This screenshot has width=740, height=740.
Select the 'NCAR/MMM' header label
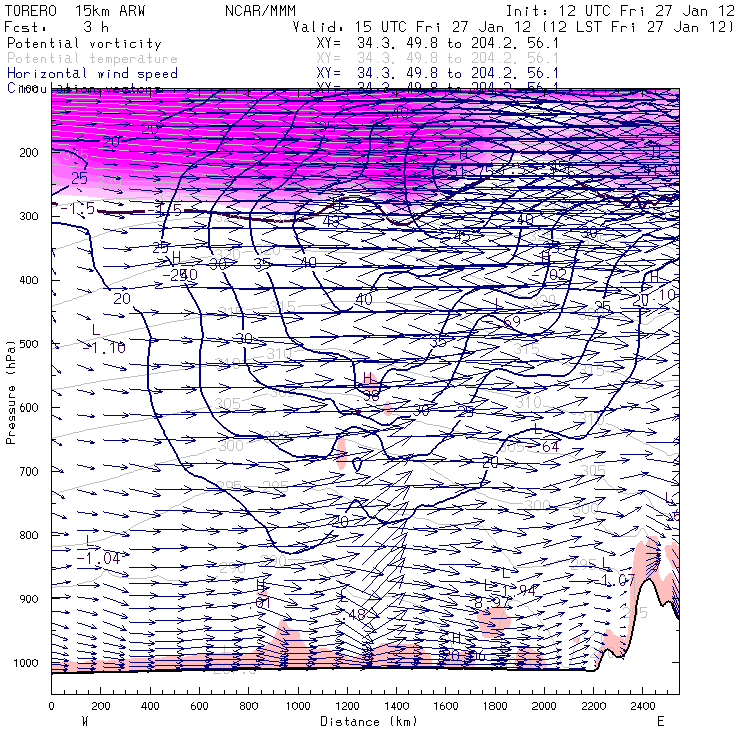click(261, 11)
